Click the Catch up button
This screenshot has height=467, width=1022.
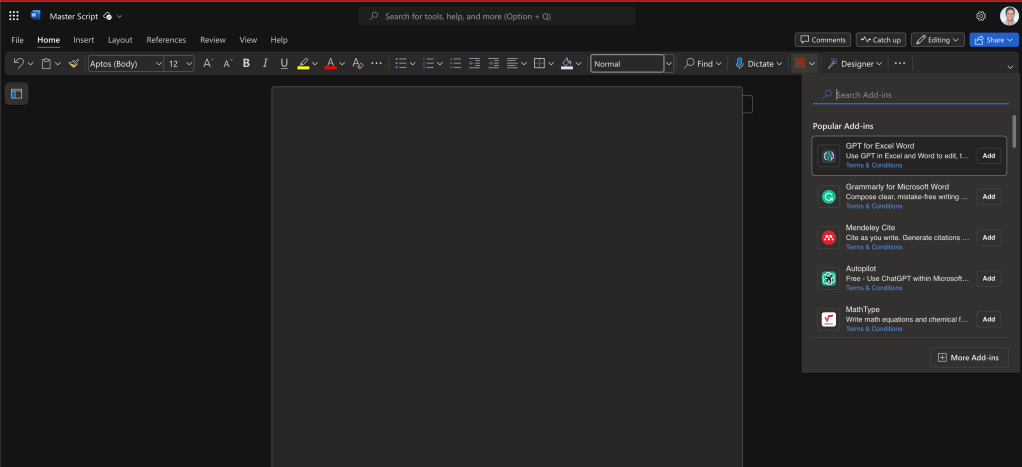(881, 40)
